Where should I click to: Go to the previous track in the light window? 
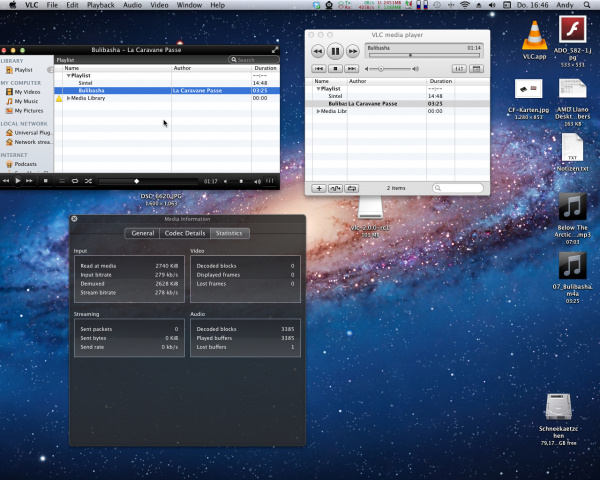[319, 69]
